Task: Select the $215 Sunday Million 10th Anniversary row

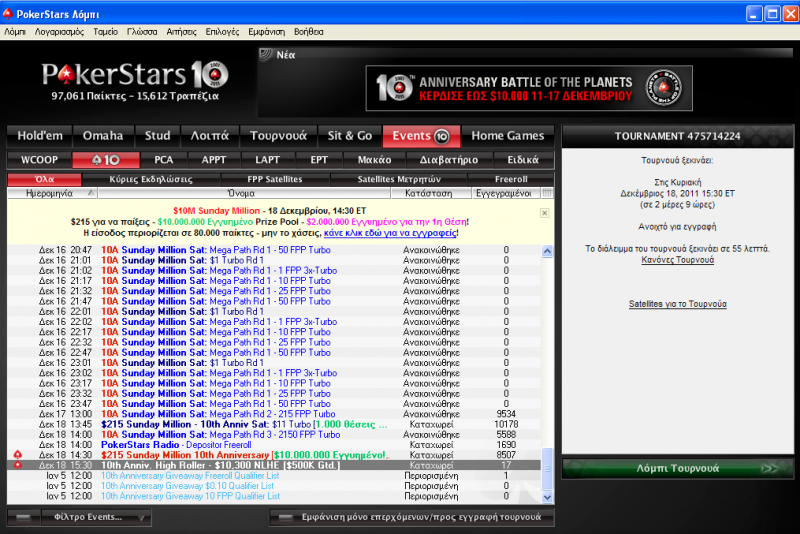Action: coord(274,455)
